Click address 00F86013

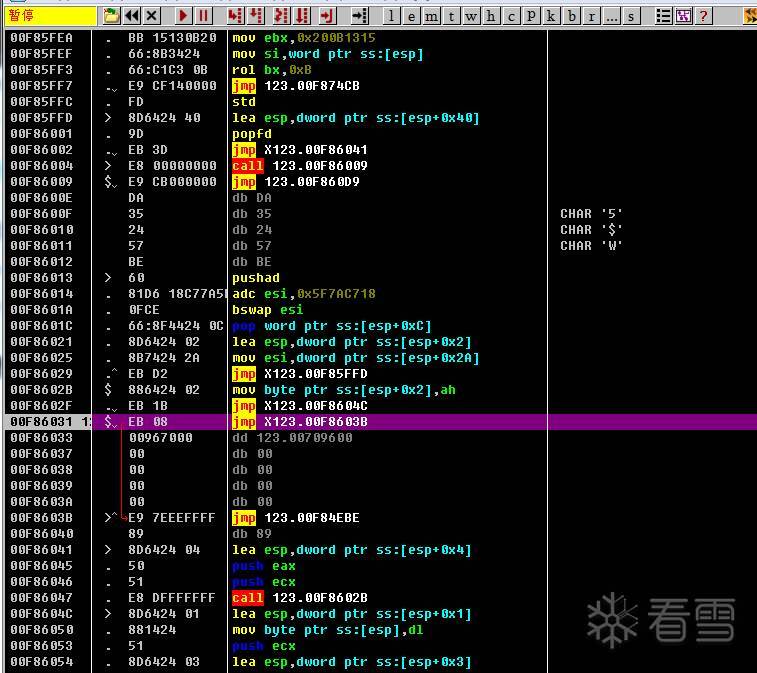pyautogui.click(x=42, y=278)
